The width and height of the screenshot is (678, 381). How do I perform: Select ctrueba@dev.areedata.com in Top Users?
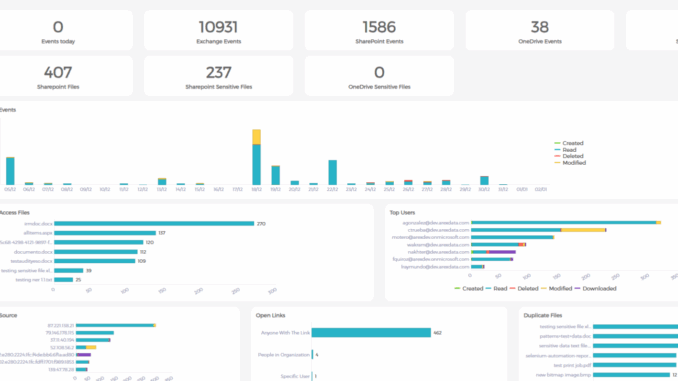pos(438,230)
